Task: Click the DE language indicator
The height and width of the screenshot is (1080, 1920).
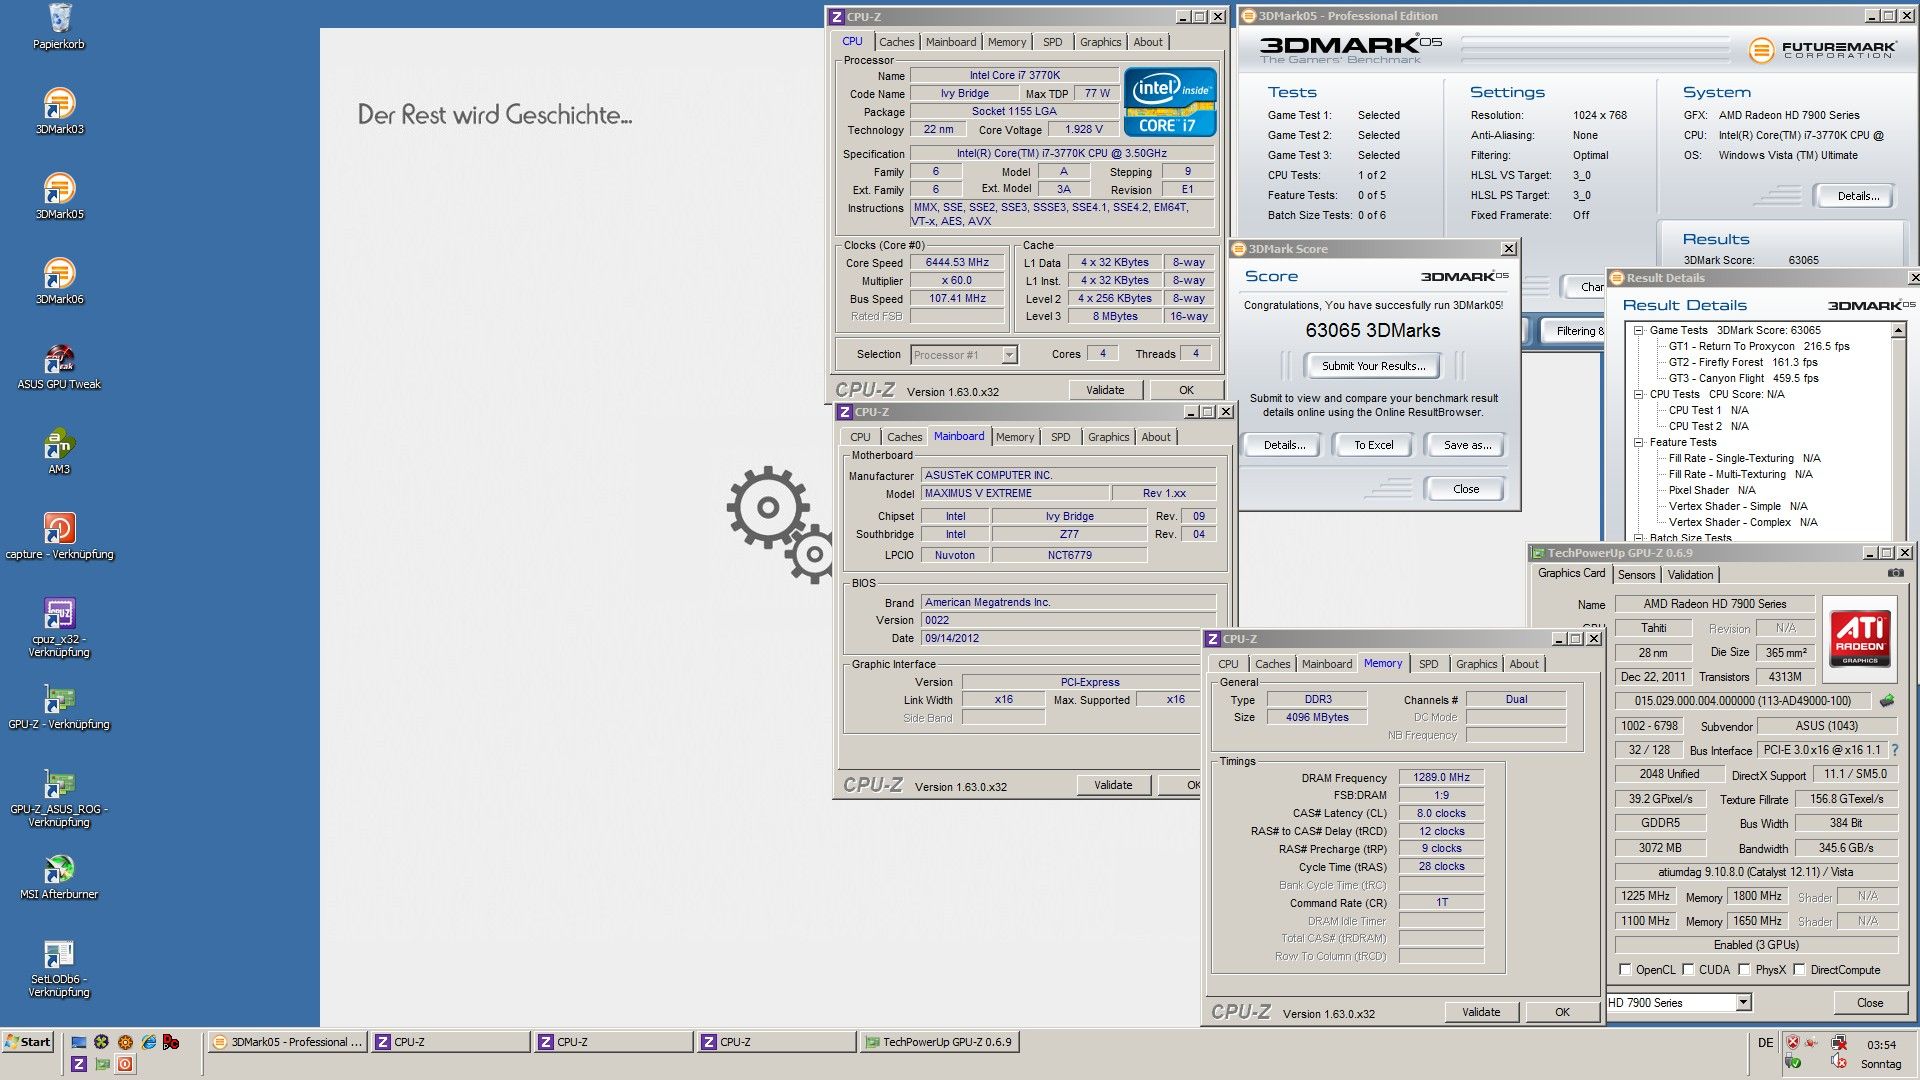Action: pyautogui.click(x=1765, y=1043)
